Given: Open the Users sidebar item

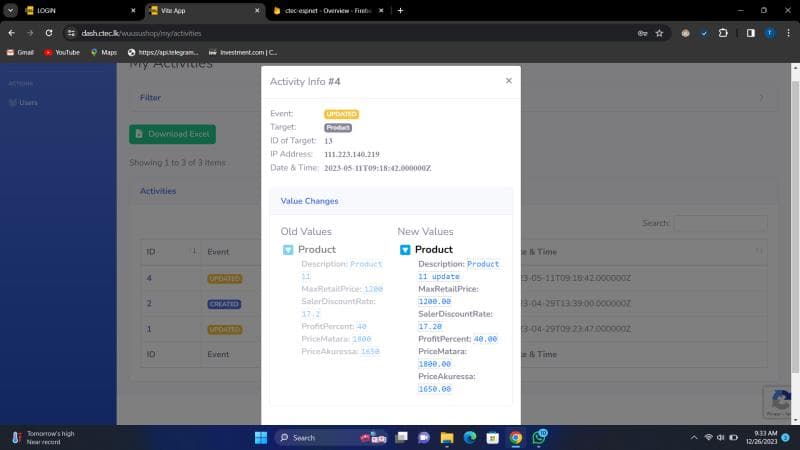Looking at the screenshot, I should pyautogui.click(x=28, y=102).
